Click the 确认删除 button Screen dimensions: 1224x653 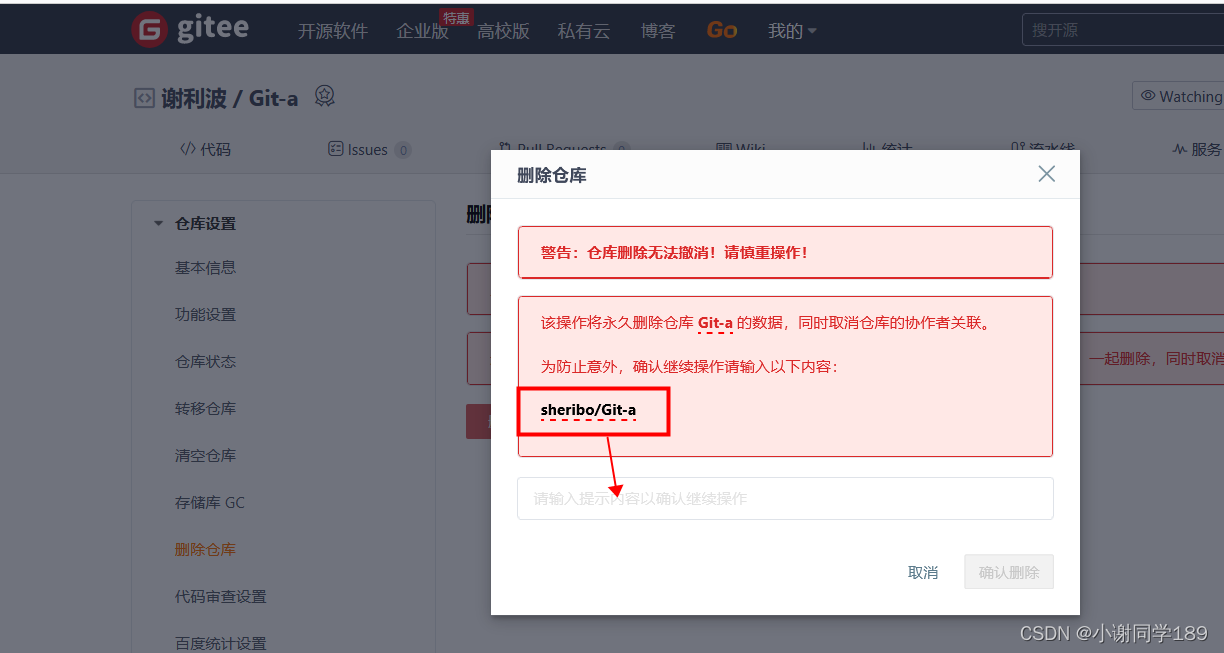pos(1009,572)
